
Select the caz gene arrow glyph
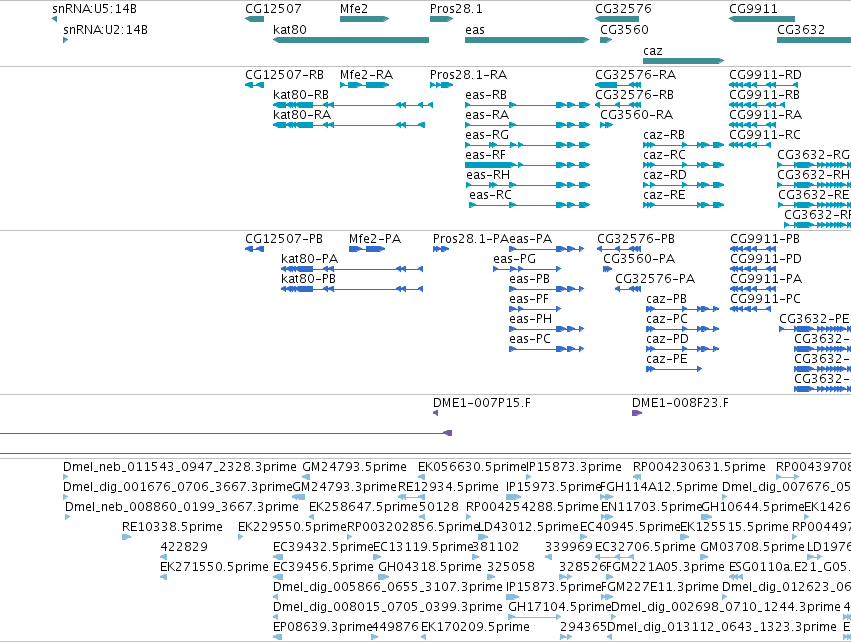pos(683,61)
